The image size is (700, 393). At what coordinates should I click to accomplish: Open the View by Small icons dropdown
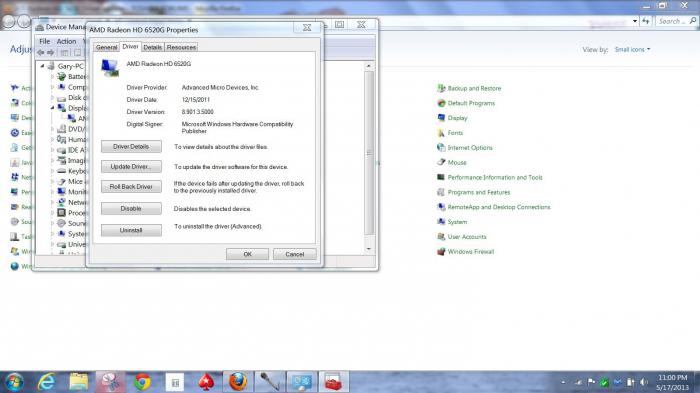pos(632,50)
